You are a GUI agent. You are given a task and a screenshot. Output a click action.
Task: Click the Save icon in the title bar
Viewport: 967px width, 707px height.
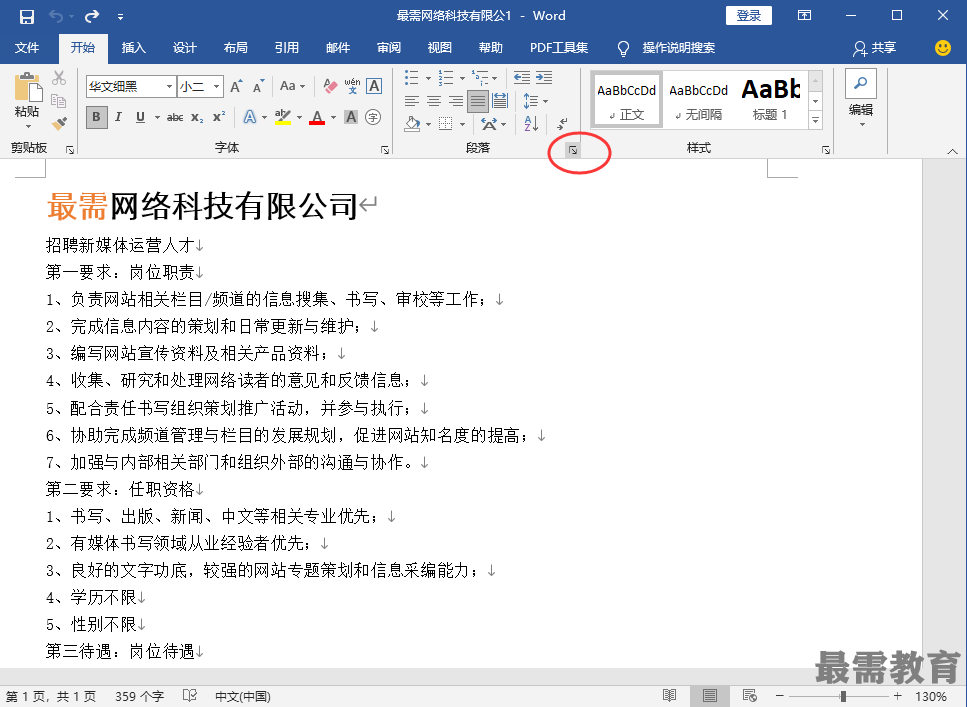pos(27,17)
